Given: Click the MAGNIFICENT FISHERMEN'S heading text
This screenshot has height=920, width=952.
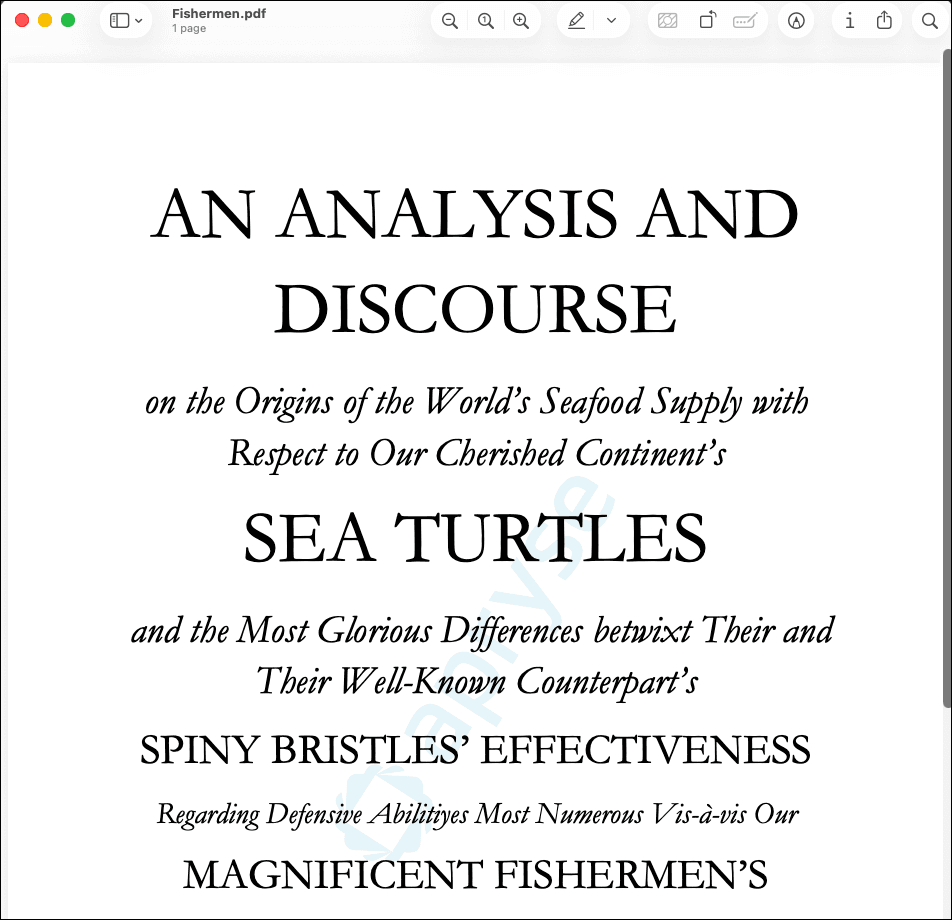Looking at the screenshot, I should (x=475, y=875).
